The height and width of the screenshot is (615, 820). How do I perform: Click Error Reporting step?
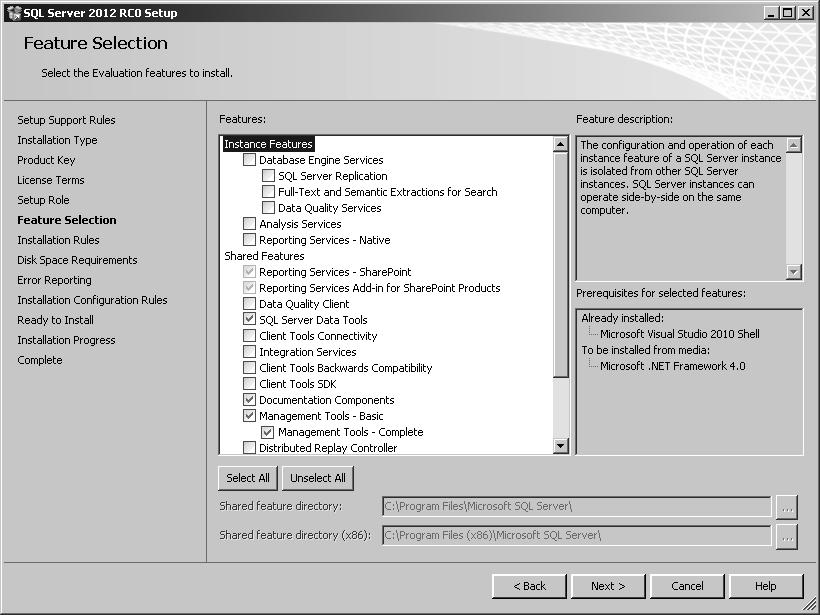[54, 280]
